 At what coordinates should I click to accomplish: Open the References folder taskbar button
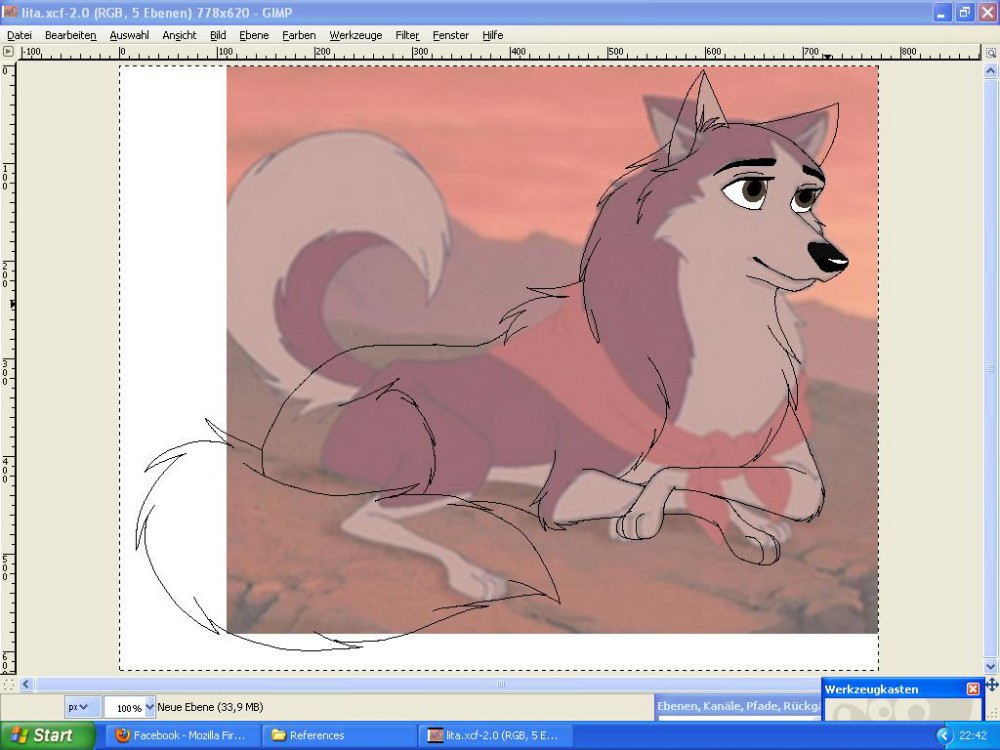(339, 735)
